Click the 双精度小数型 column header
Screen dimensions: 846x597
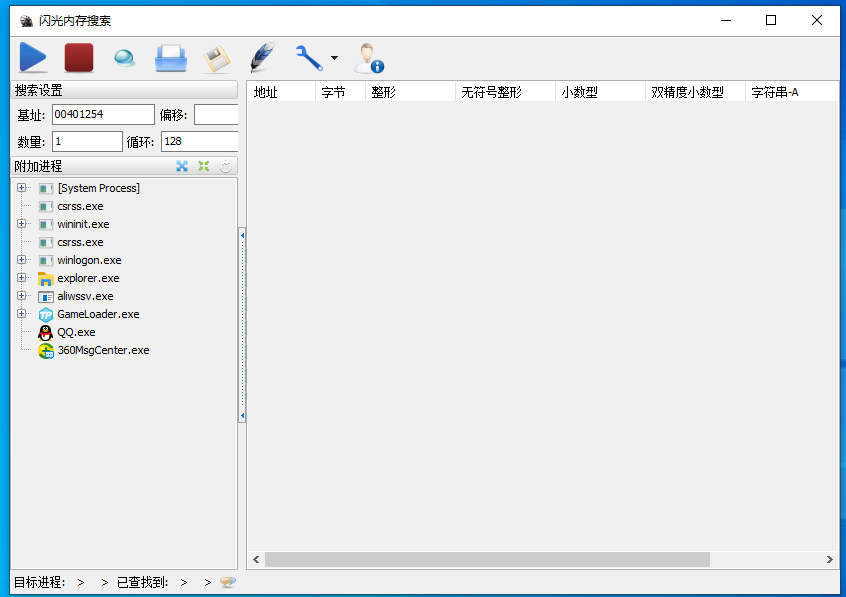tap(695, 92)
